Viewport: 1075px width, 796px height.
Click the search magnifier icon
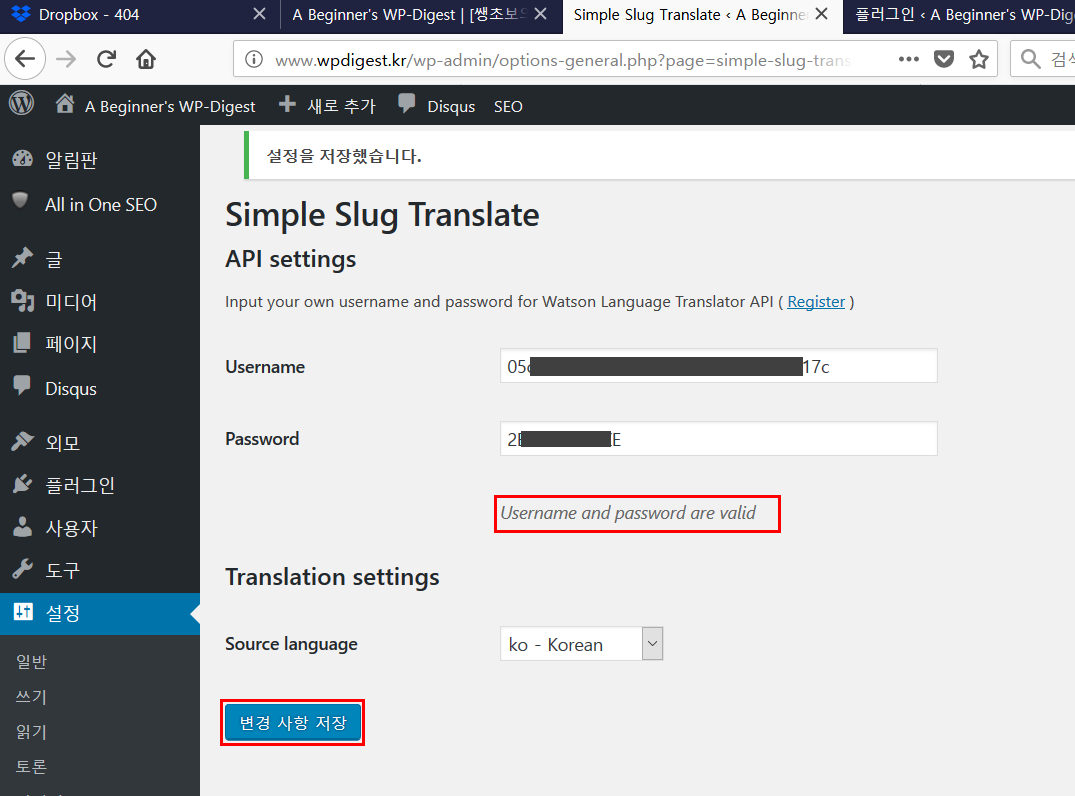[x=1030, y=60]
